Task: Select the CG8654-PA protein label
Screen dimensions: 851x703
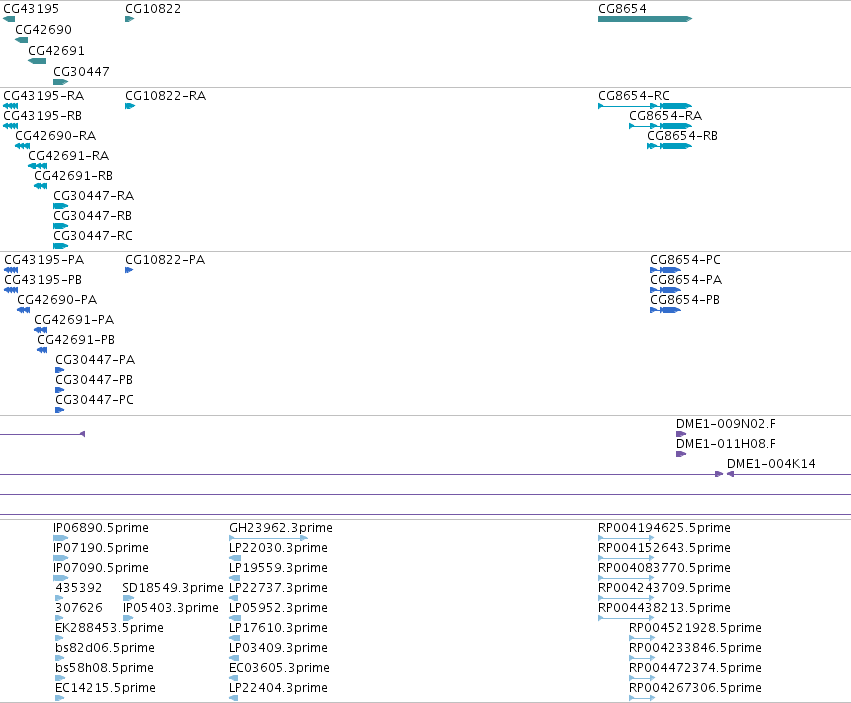Action: (x=687, y=280)
